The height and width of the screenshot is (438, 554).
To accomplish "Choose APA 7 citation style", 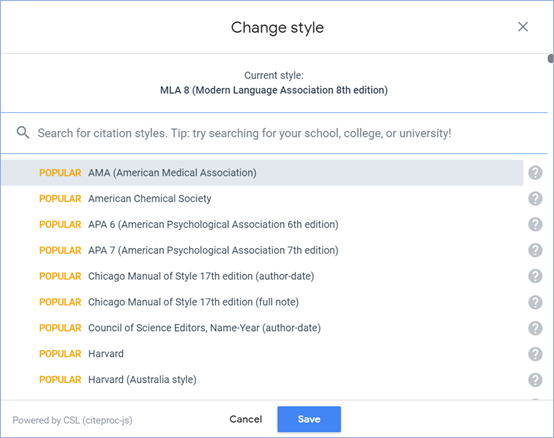I will point(262,250).
